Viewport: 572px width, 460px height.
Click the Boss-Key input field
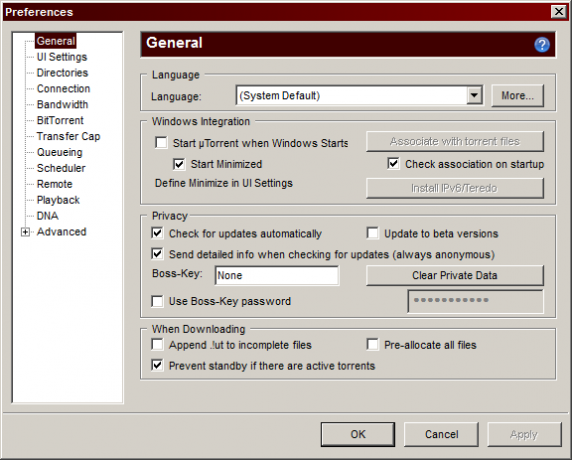277,275
